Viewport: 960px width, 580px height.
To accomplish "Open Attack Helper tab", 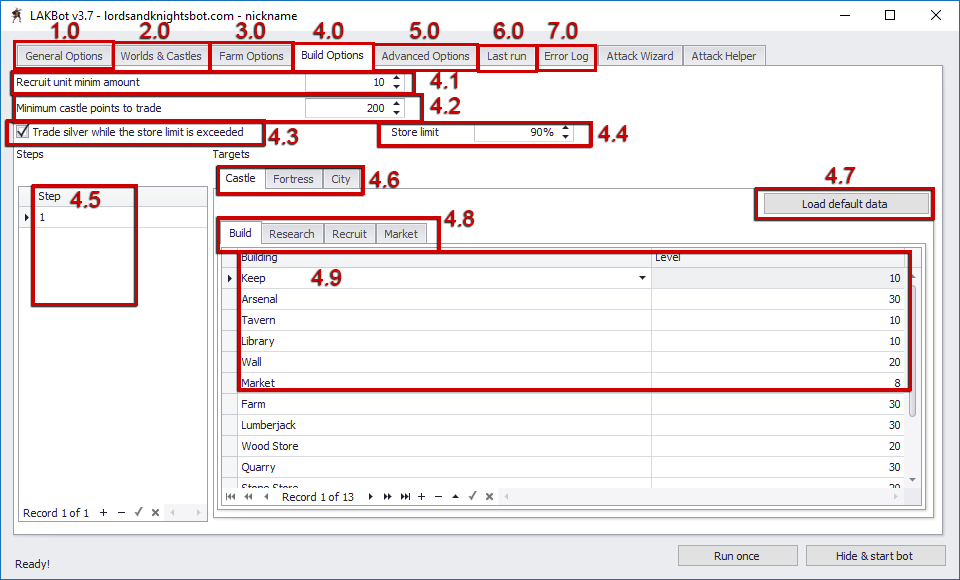I will click(724, 56).
